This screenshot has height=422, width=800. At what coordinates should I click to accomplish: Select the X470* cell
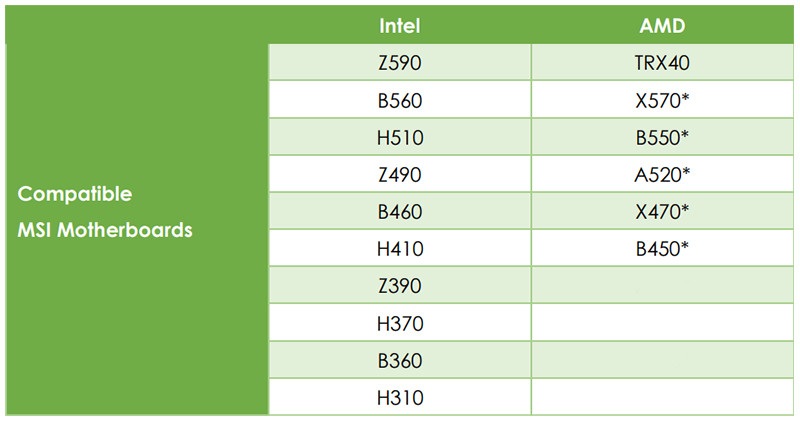point(662,211)
